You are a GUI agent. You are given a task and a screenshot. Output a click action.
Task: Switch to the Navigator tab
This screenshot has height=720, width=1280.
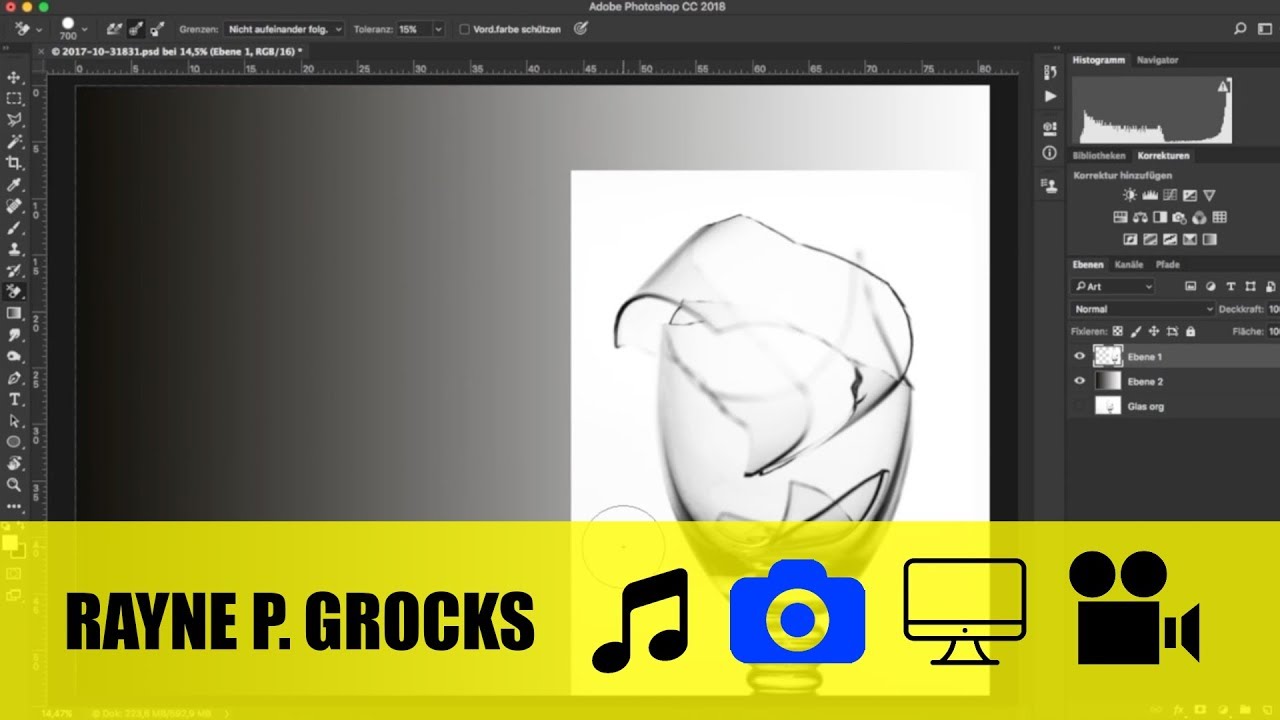1157,60
